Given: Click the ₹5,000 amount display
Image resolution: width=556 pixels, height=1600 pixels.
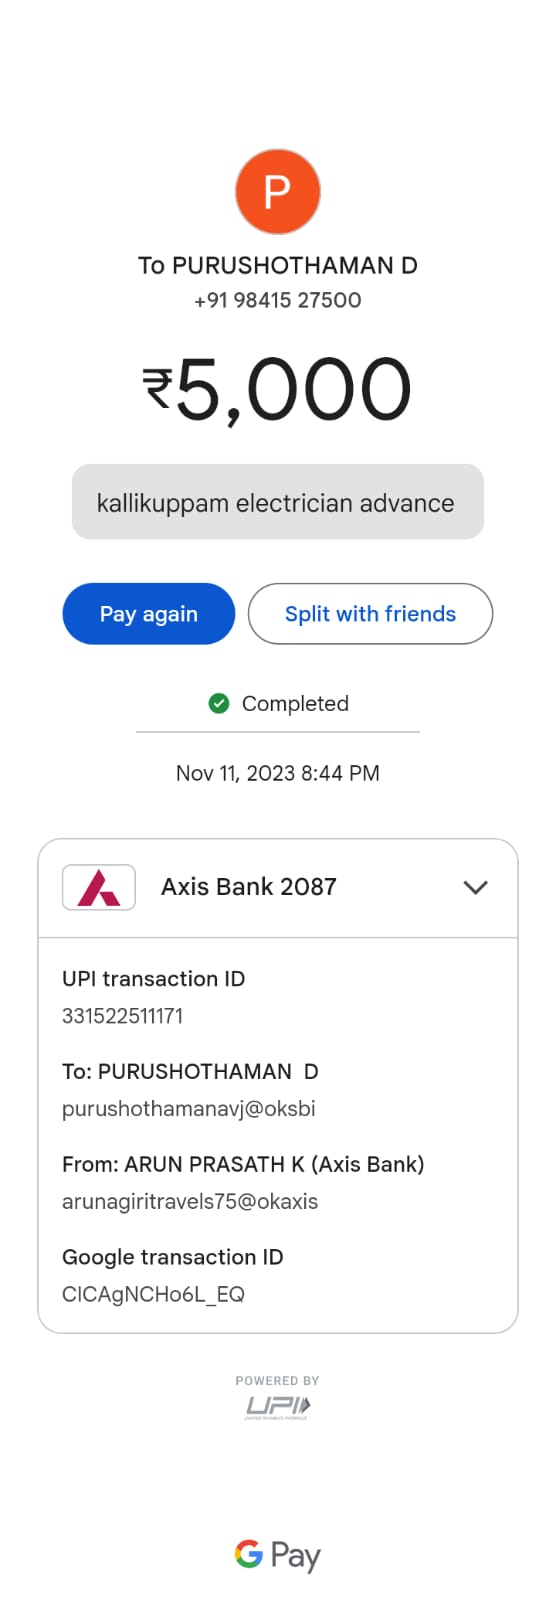Looking at the screenshot, I should [278, 390].
